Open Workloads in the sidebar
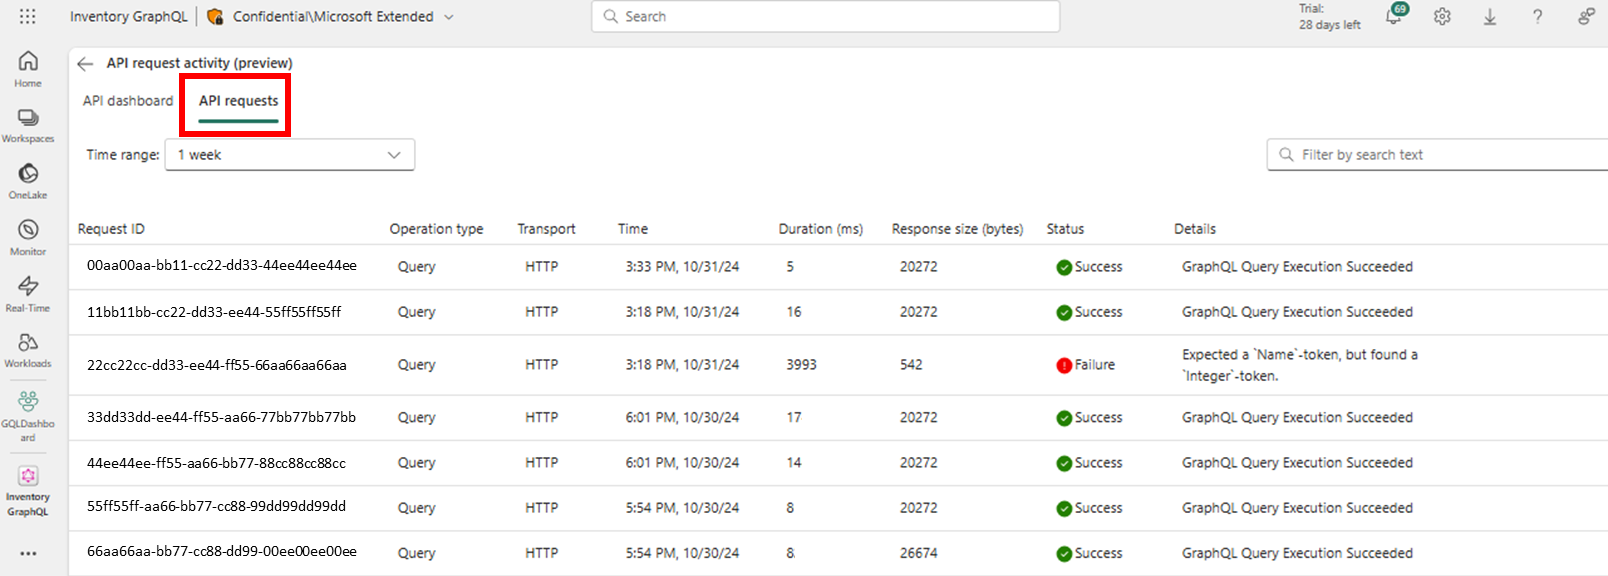This screenshot has height=576, width=1608. point(28,349)
